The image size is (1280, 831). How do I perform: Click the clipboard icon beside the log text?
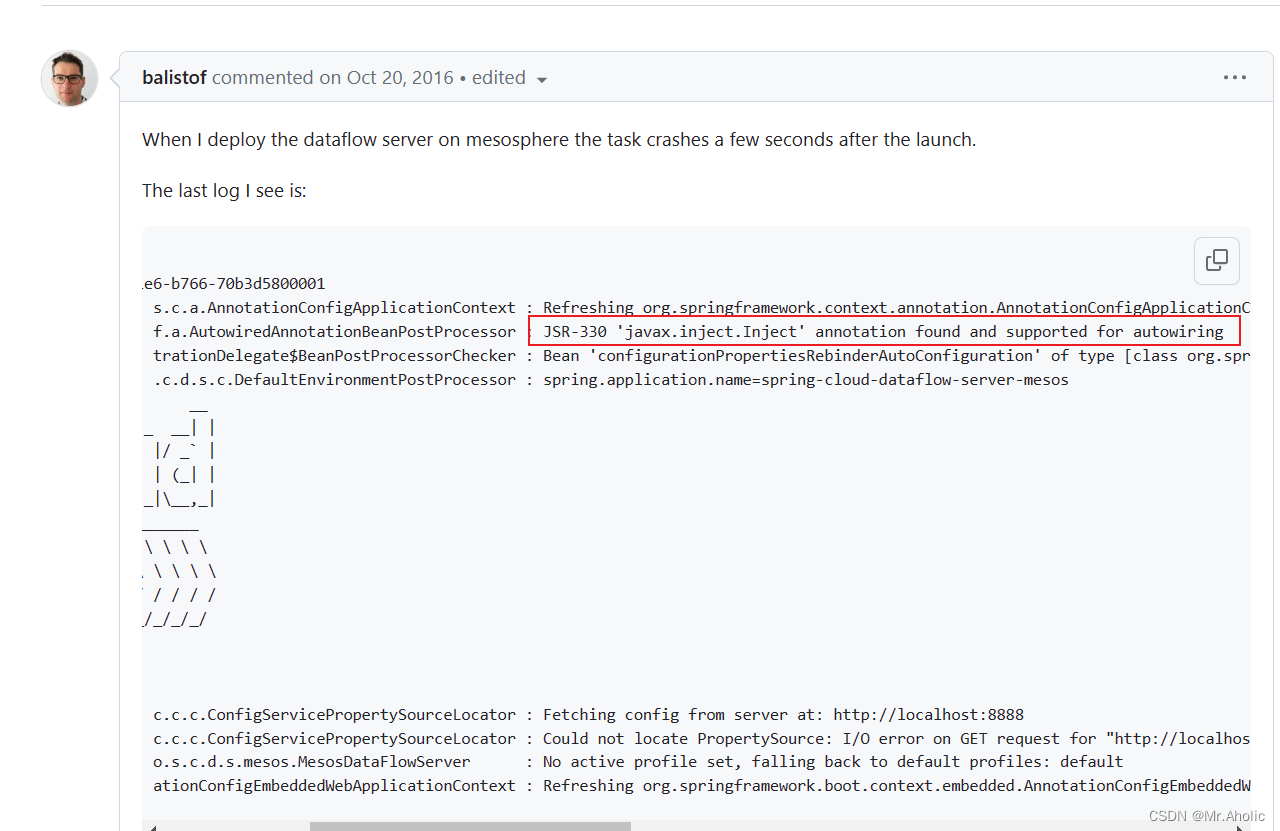[1216, 260]
